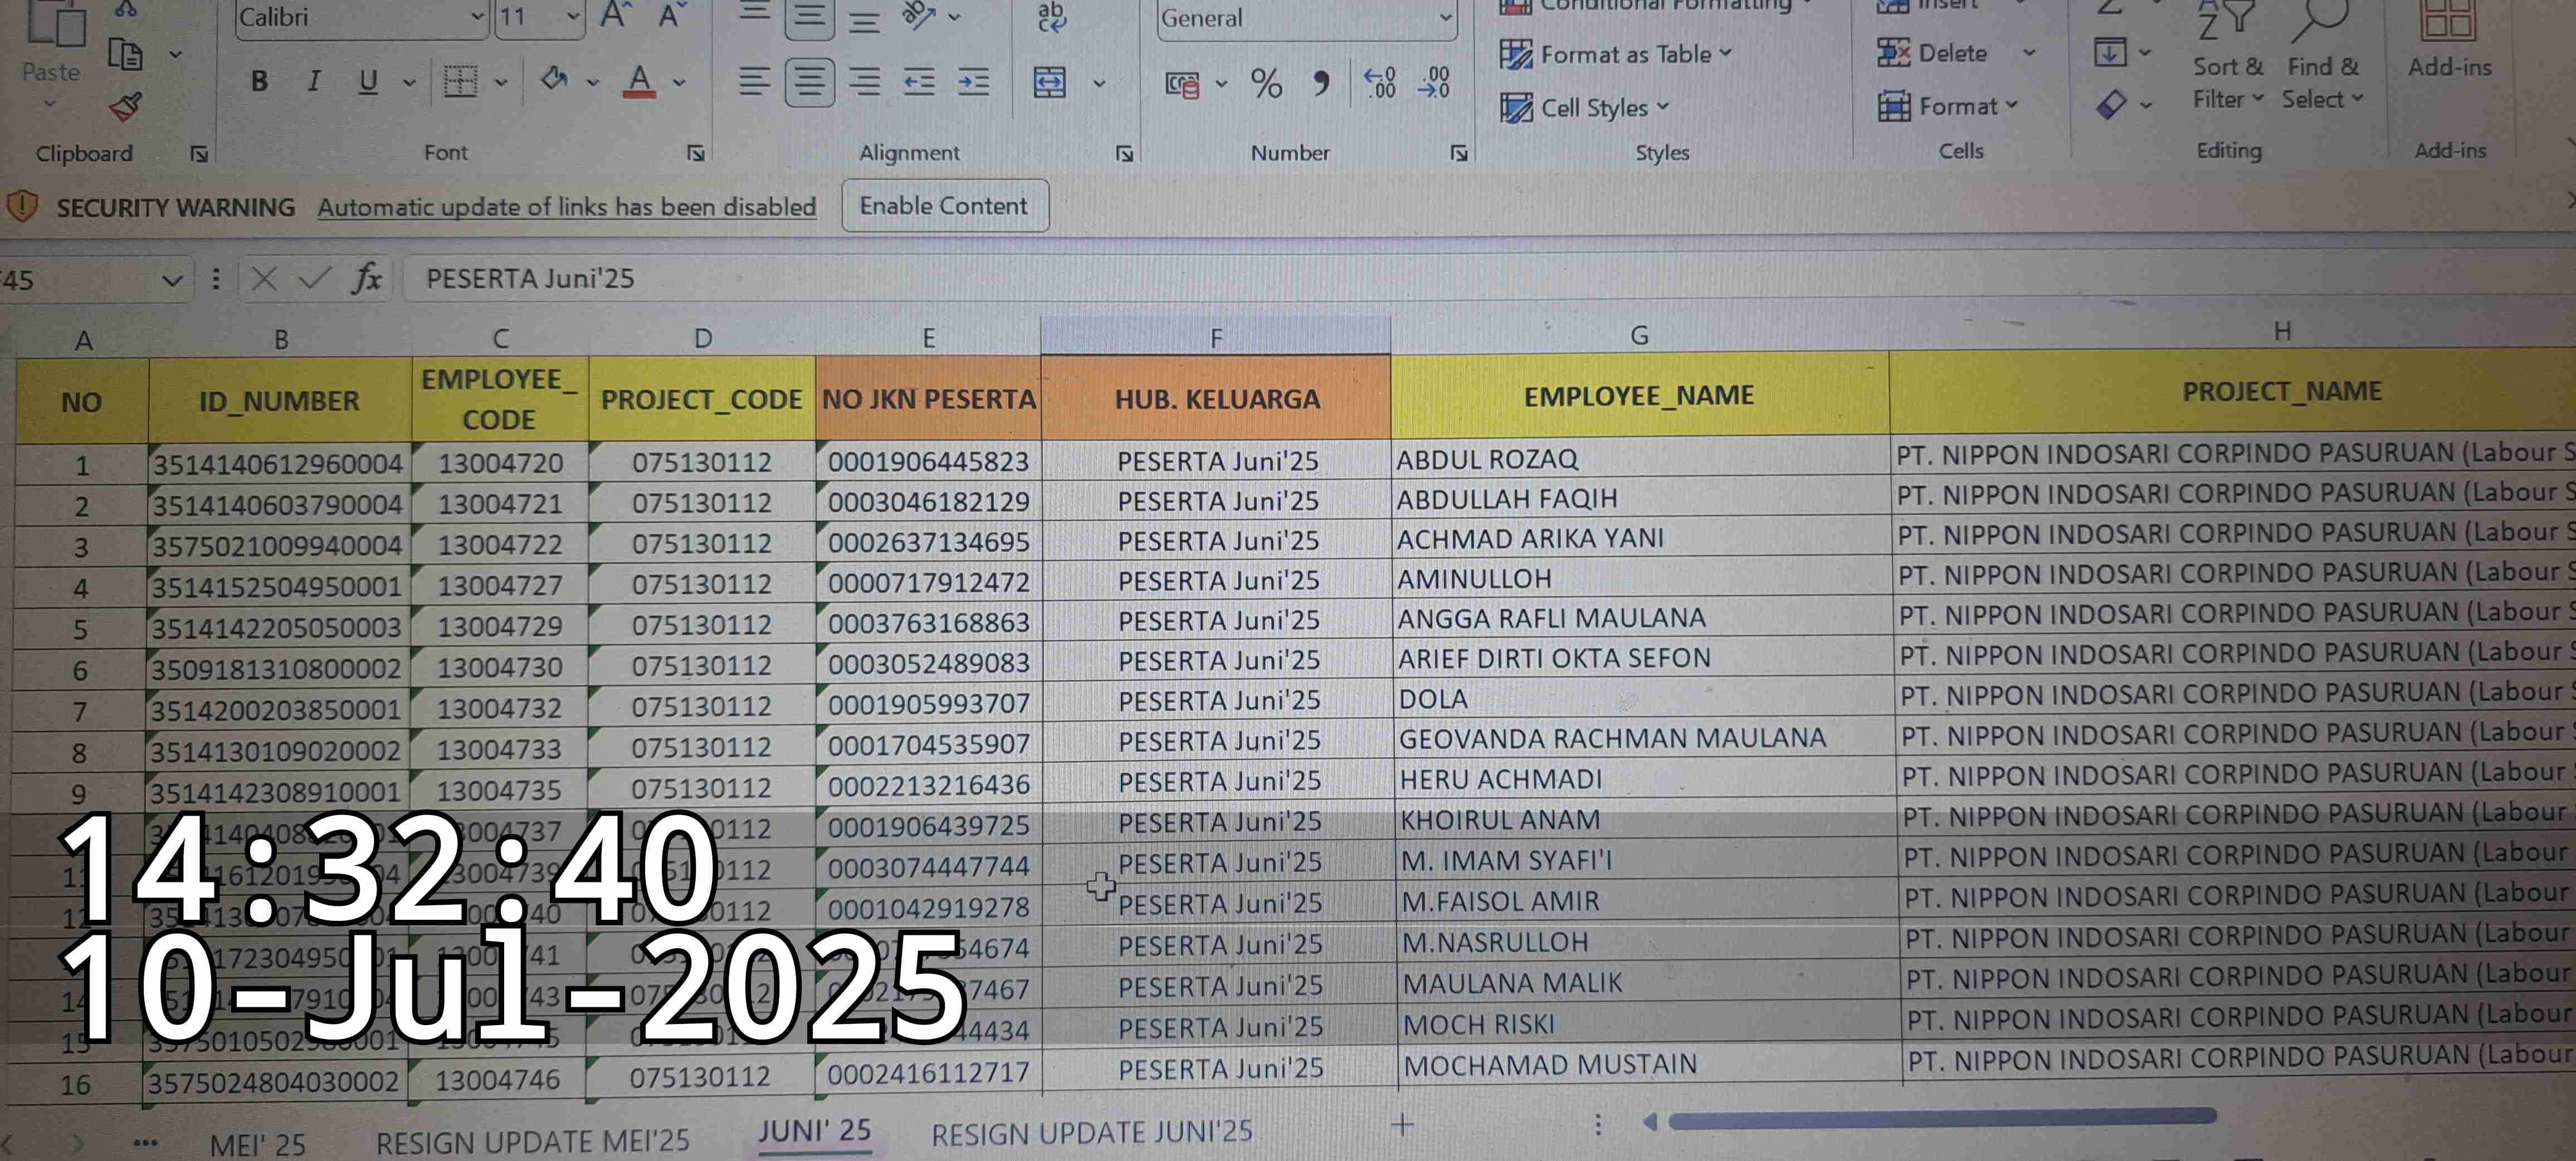Open the General number format dropdown
This screenshot has height=1161, width=2576.
(1445, 18)
